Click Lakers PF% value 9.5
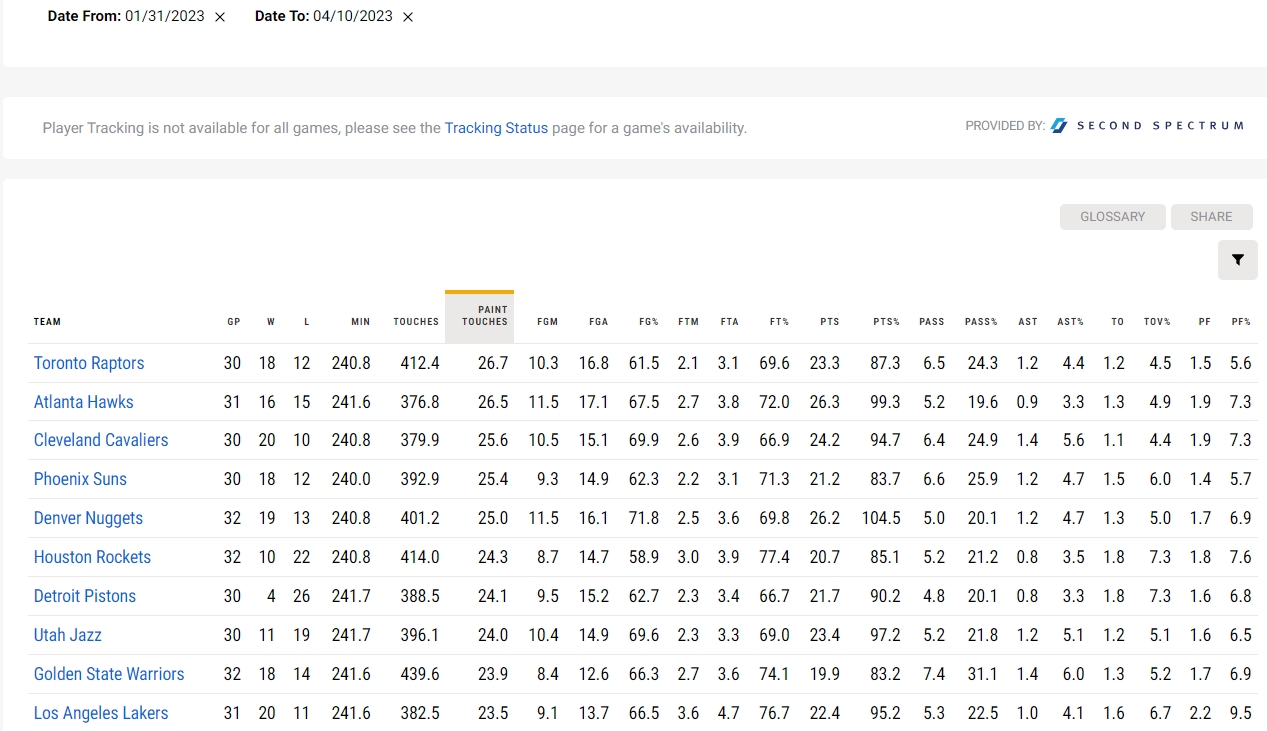Viewport: 1267px width, 731px height. pyautogui.click(x=1240, y=713)
